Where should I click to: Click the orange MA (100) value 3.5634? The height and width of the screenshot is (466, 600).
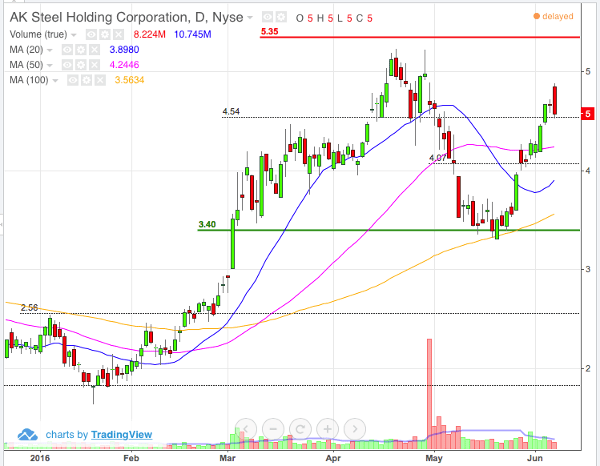click(129, 80)
